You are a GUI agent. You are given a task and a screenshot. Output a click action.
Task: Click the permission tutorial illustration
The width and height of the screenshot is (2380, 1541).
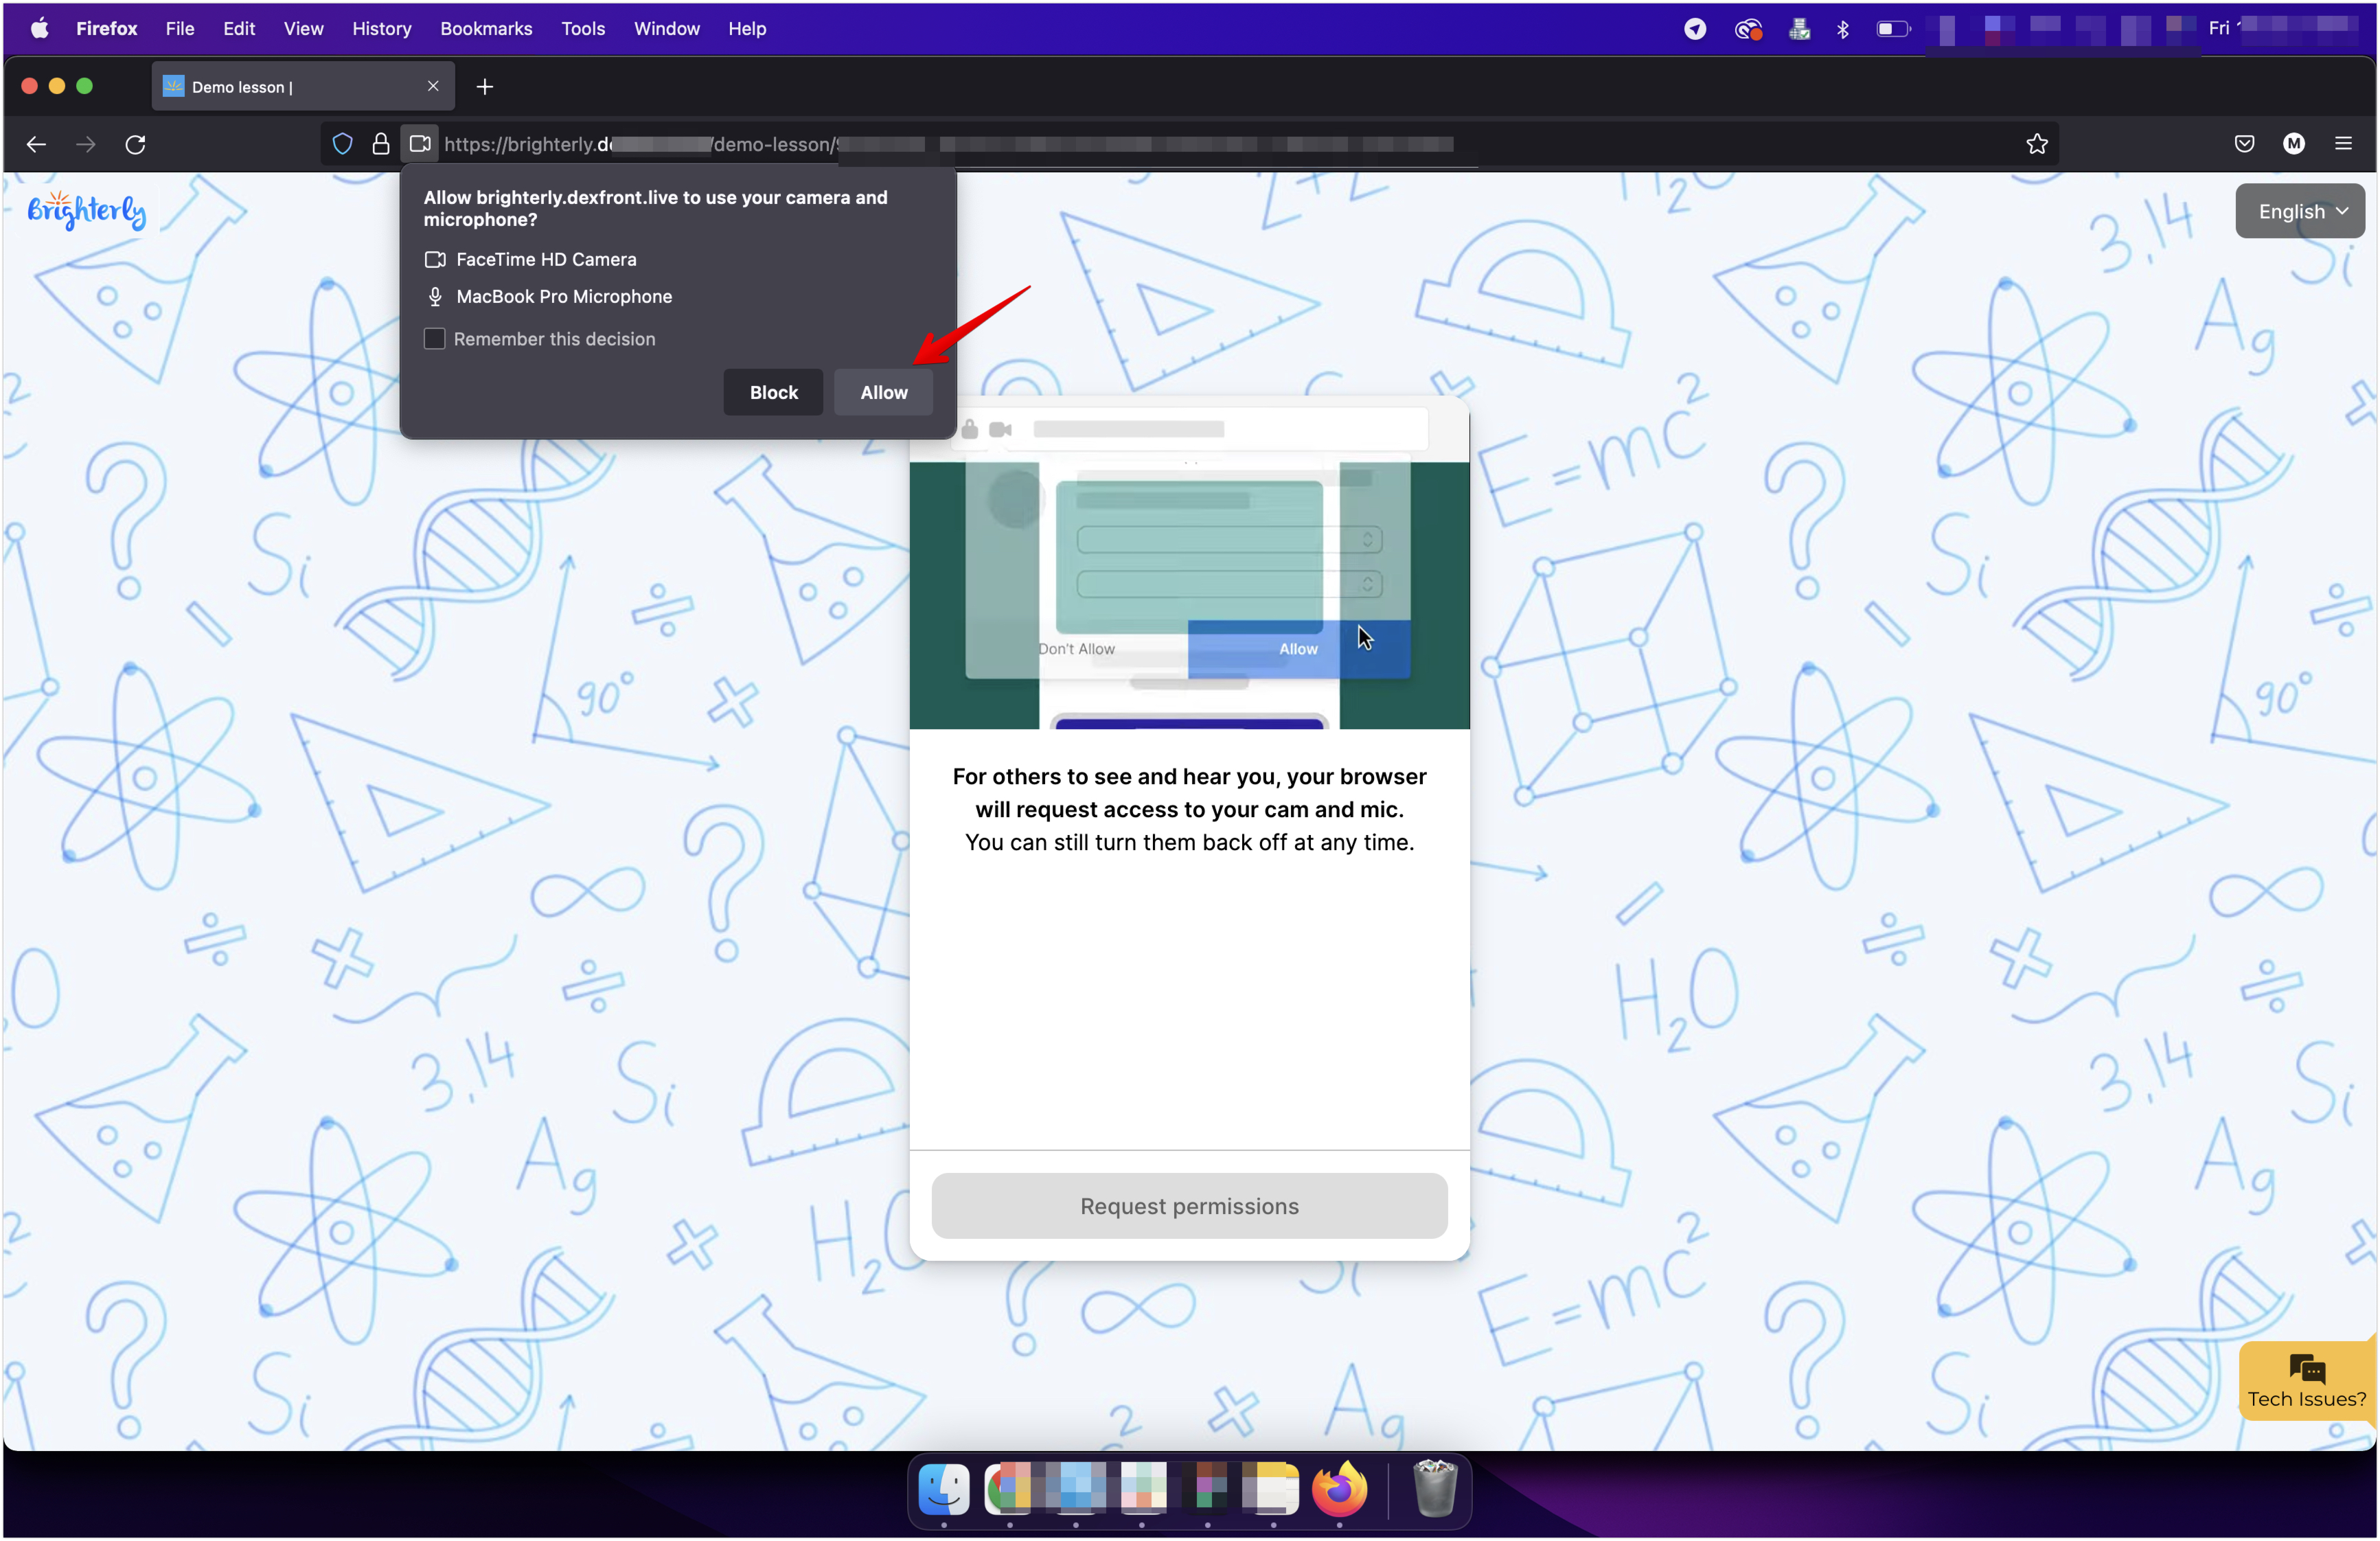point(1189,563)
